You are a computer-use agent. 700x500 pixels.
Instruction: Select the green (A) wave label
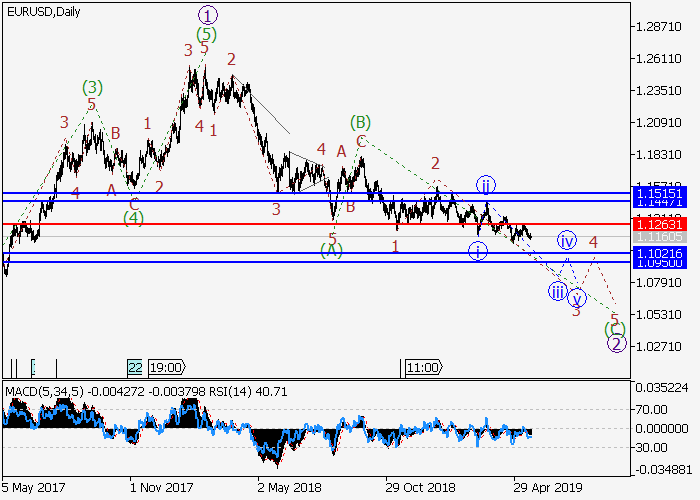point(332,251)
